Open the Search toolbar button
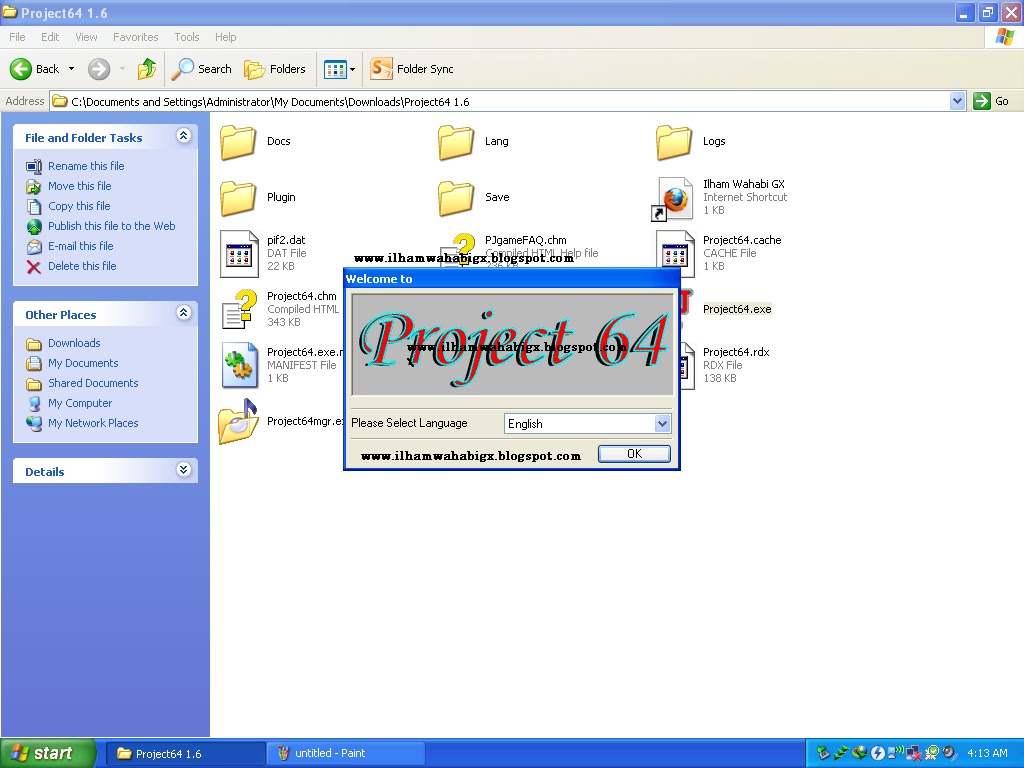Viewport: 1024px width, 768px height. (201, 69)
